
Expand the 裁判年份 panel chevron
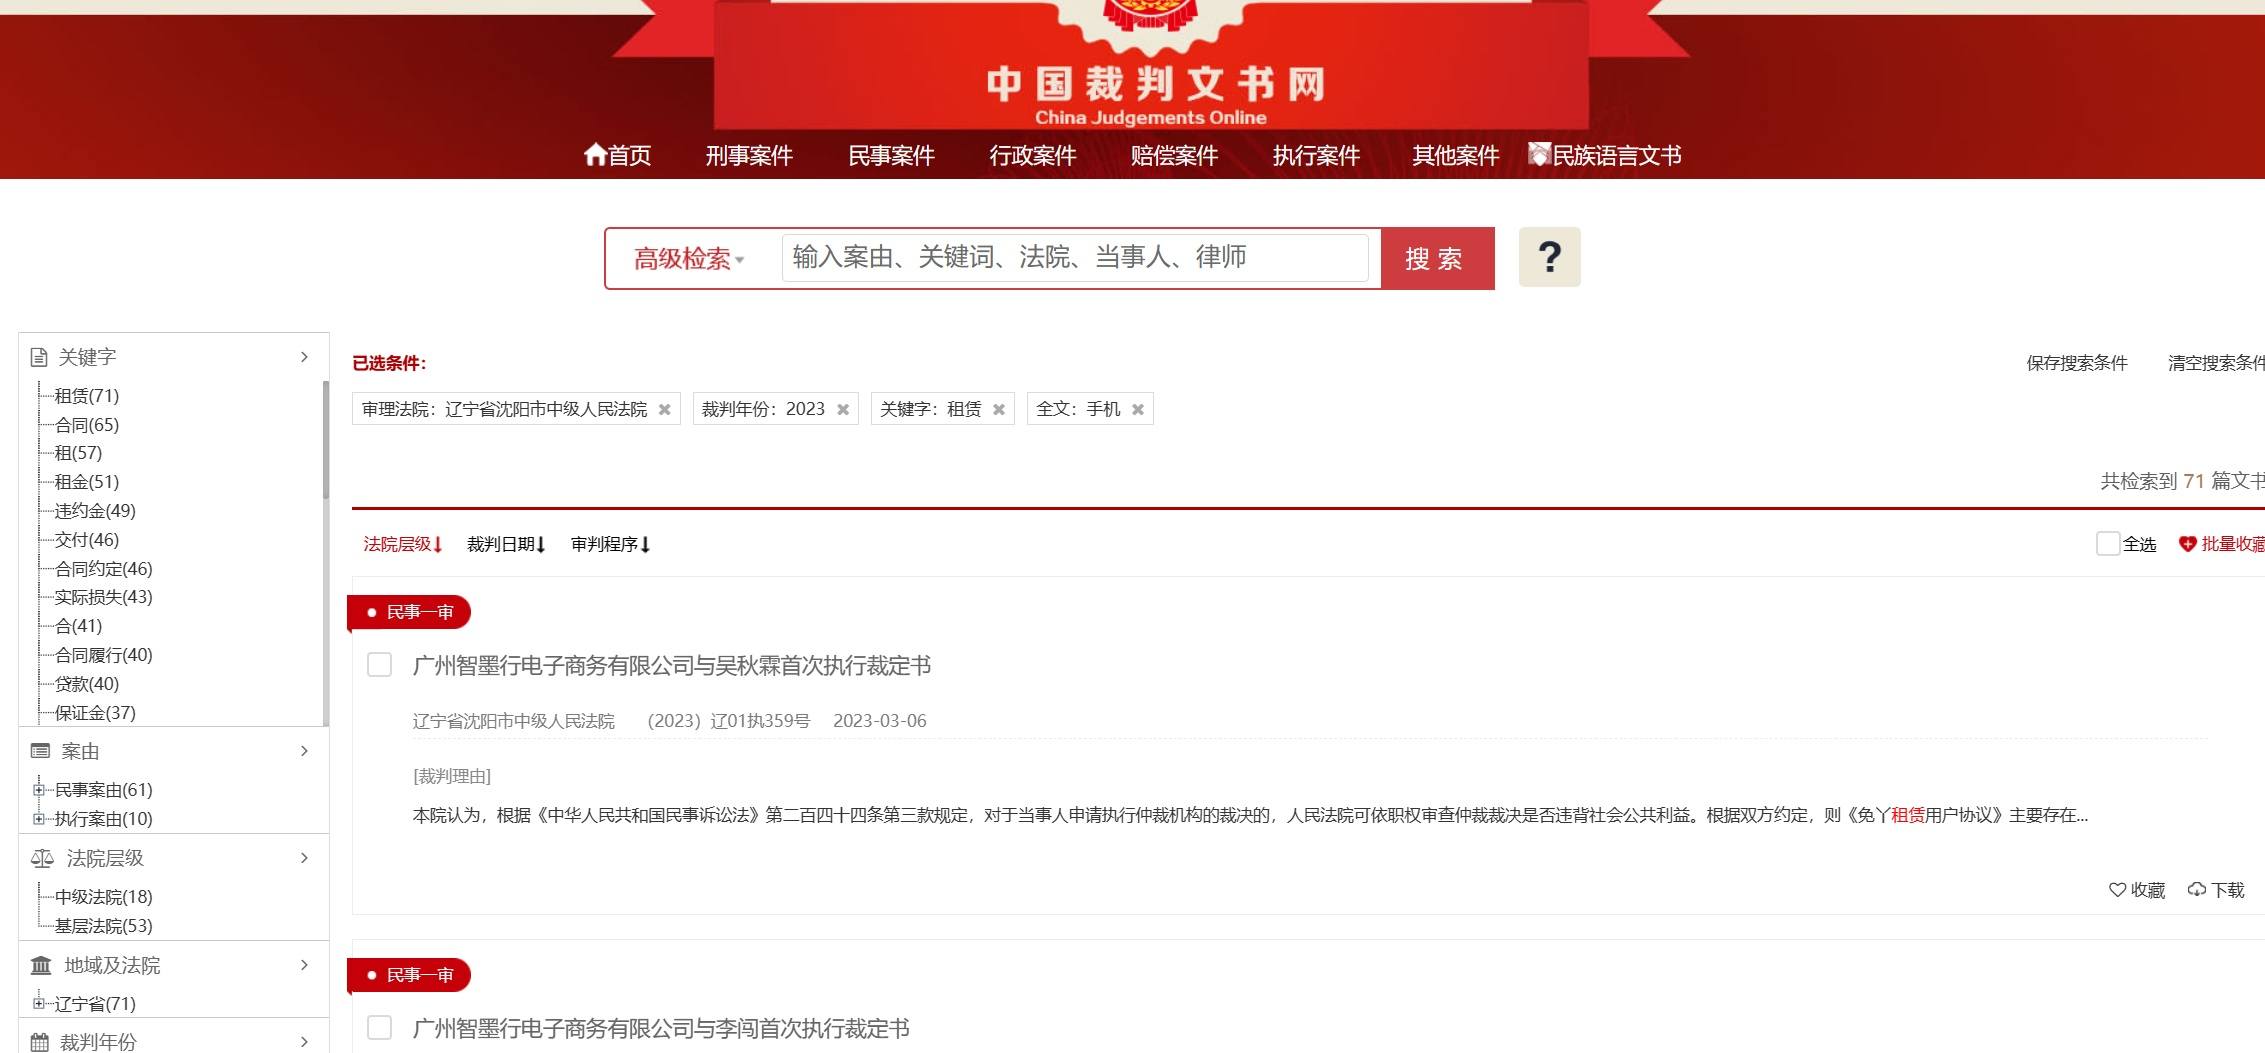point(305,1042)
